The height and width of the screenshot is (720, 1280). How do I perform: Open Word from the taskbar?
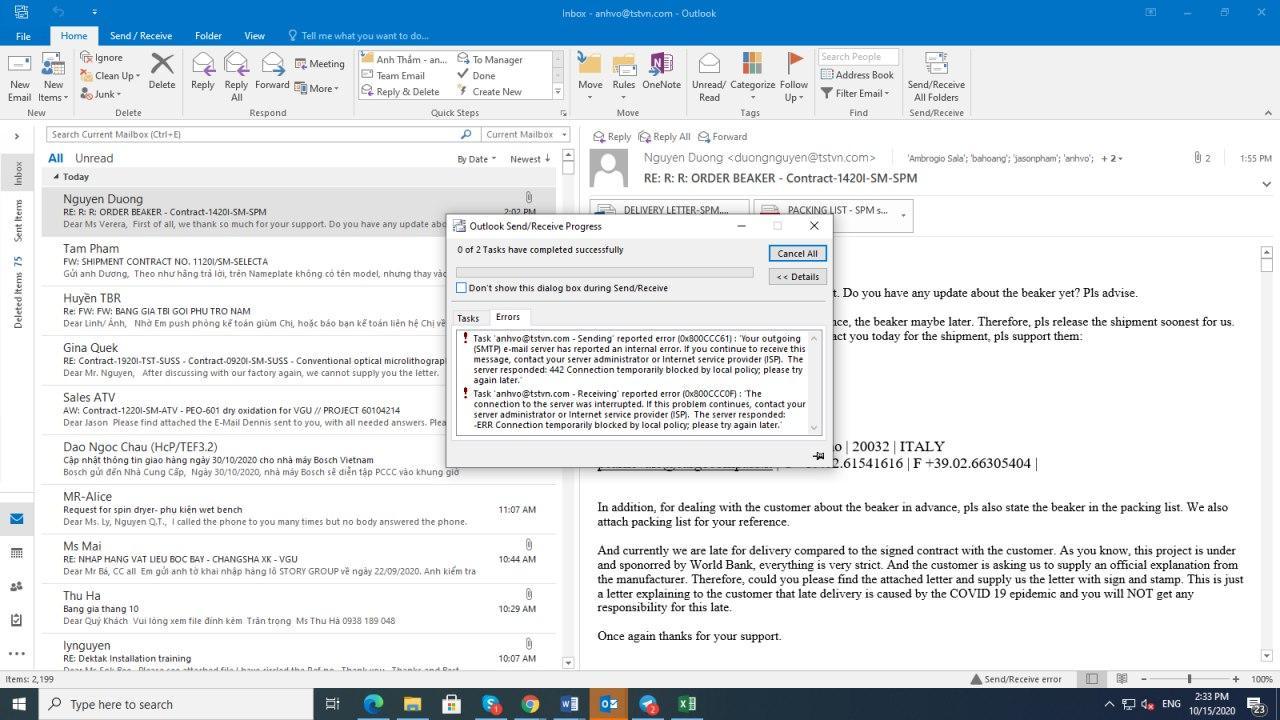(569, 704)
